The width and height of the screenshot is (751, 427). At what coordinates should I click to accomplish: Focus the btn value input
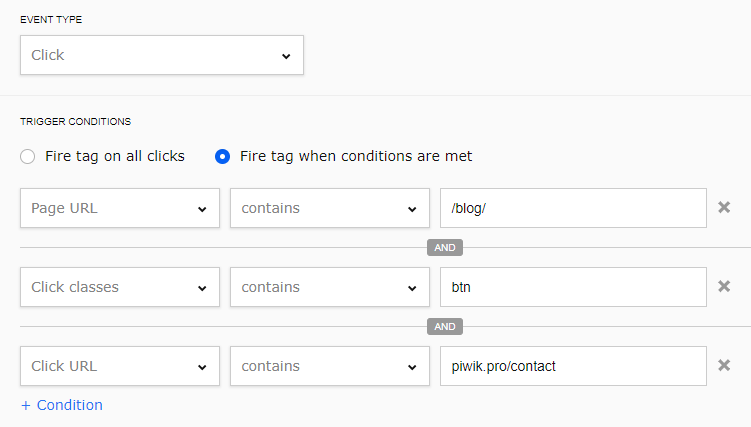pyautogui.click(x=573, y=287)
